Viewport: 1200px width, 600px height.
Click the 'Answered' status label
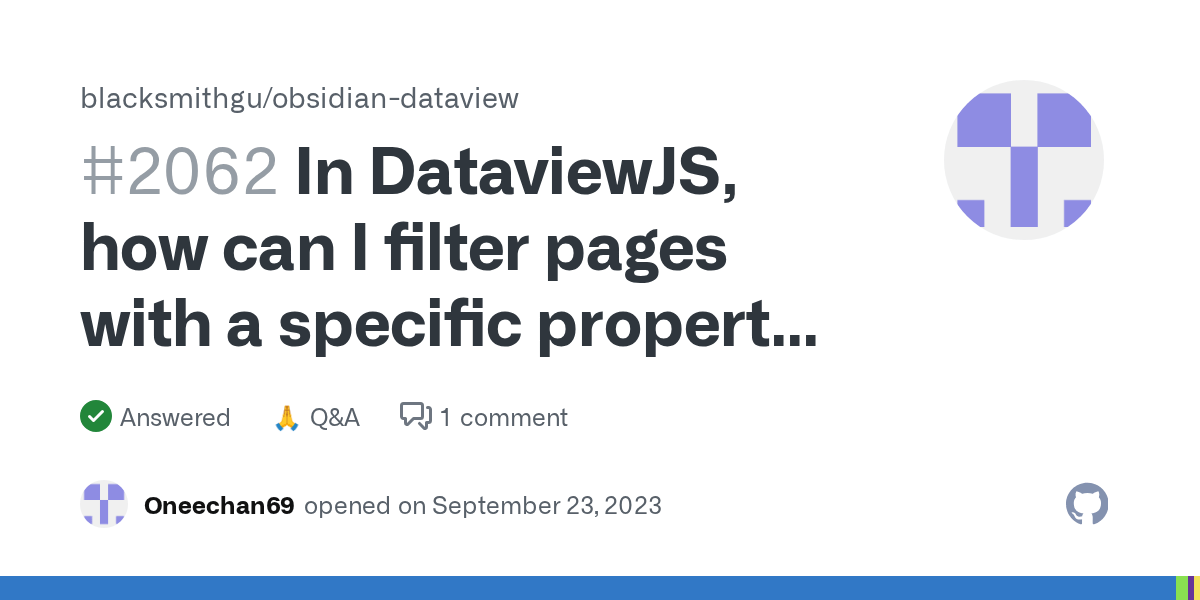click(175, 417)
